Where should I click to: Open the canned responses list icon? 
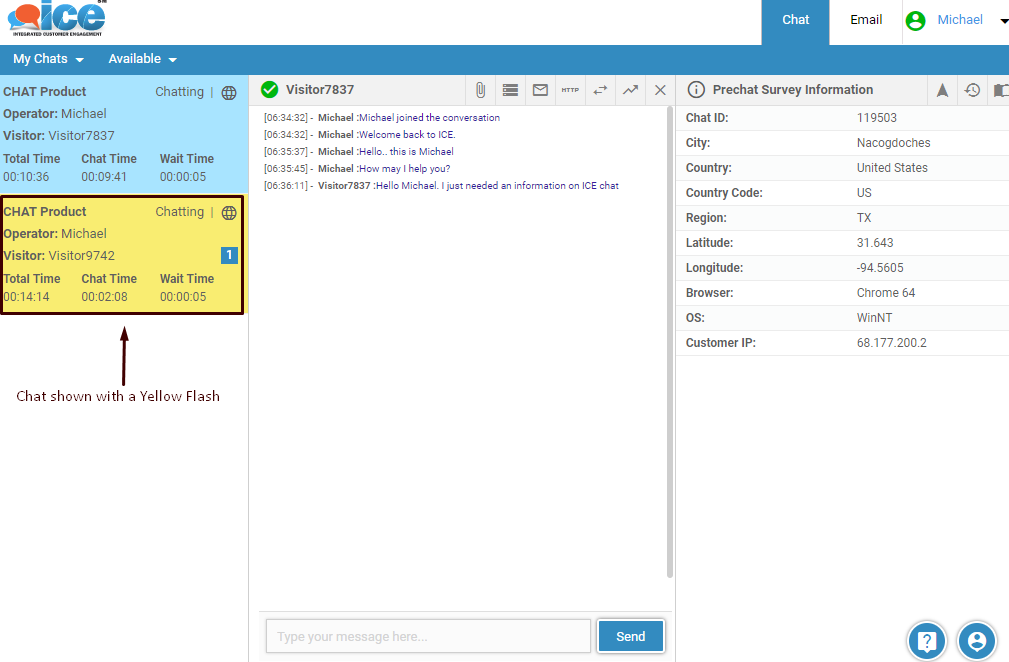tap(510, 90)
